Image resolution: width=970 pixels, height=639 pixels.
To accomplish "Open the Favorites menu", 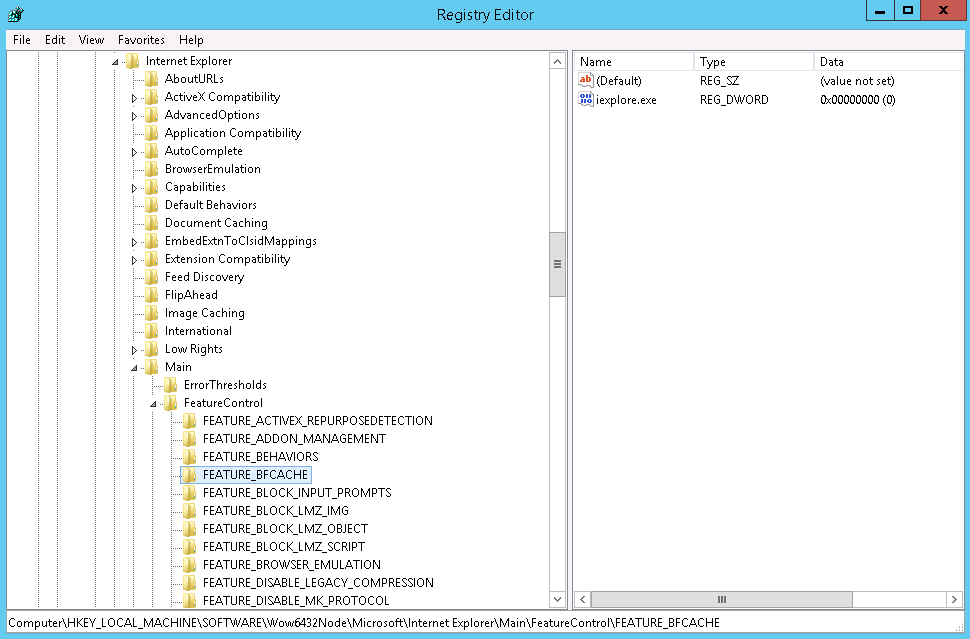I will 141,40.
